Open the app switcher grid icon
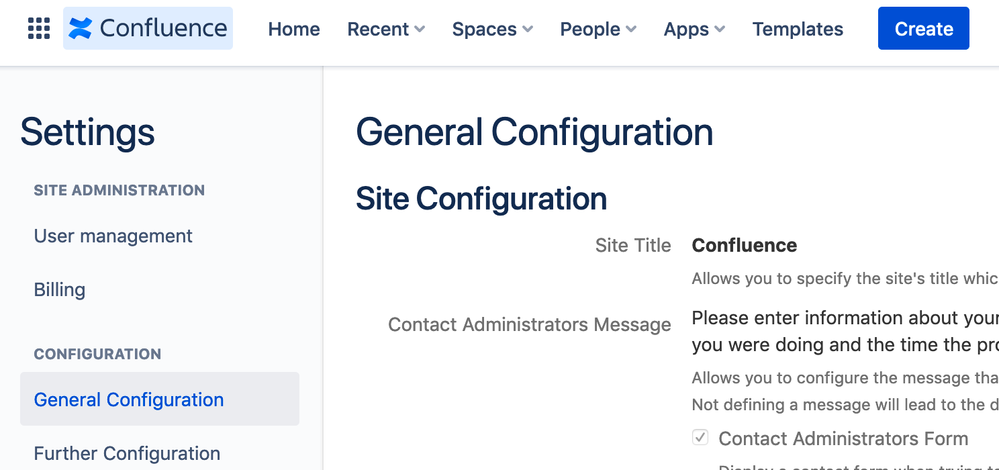 (39, 29)
